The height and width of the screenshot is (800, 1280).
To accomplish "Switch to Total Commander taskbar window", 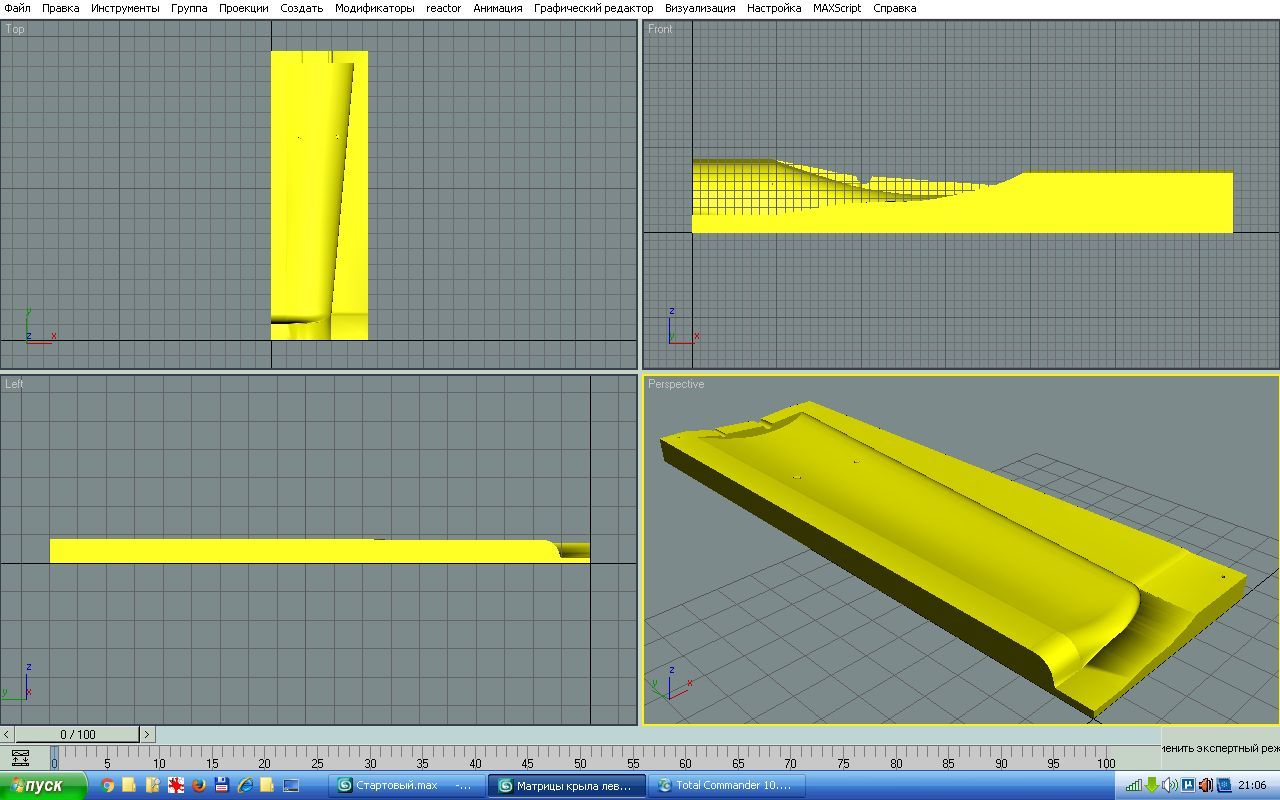I will coord(725,786).
